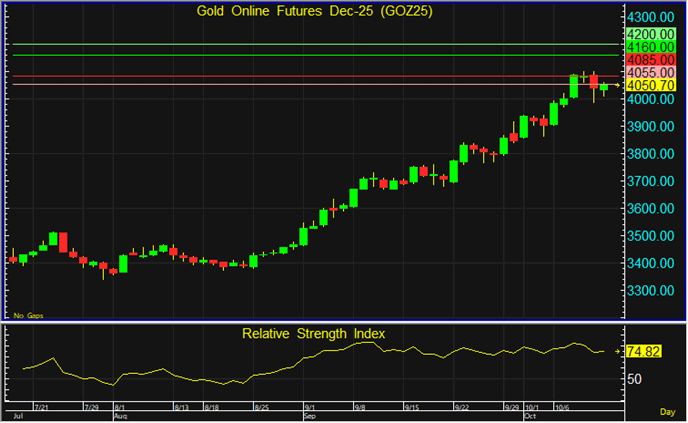Click the 'Aug' month label on time axis

coord(119,415)
